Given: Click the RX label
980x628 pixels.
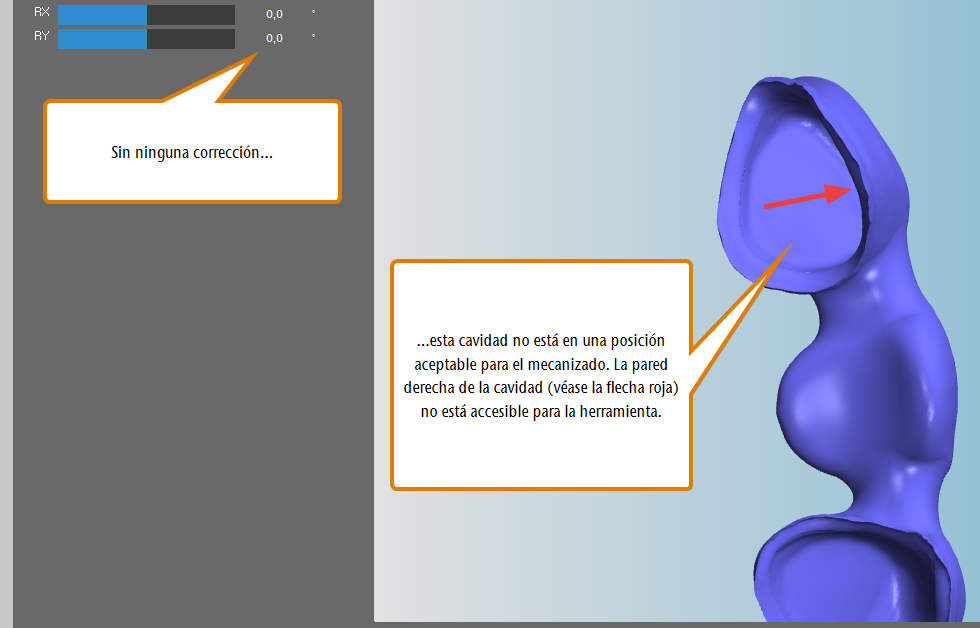Looking at the screenshot, I should (x=41, y=12).
